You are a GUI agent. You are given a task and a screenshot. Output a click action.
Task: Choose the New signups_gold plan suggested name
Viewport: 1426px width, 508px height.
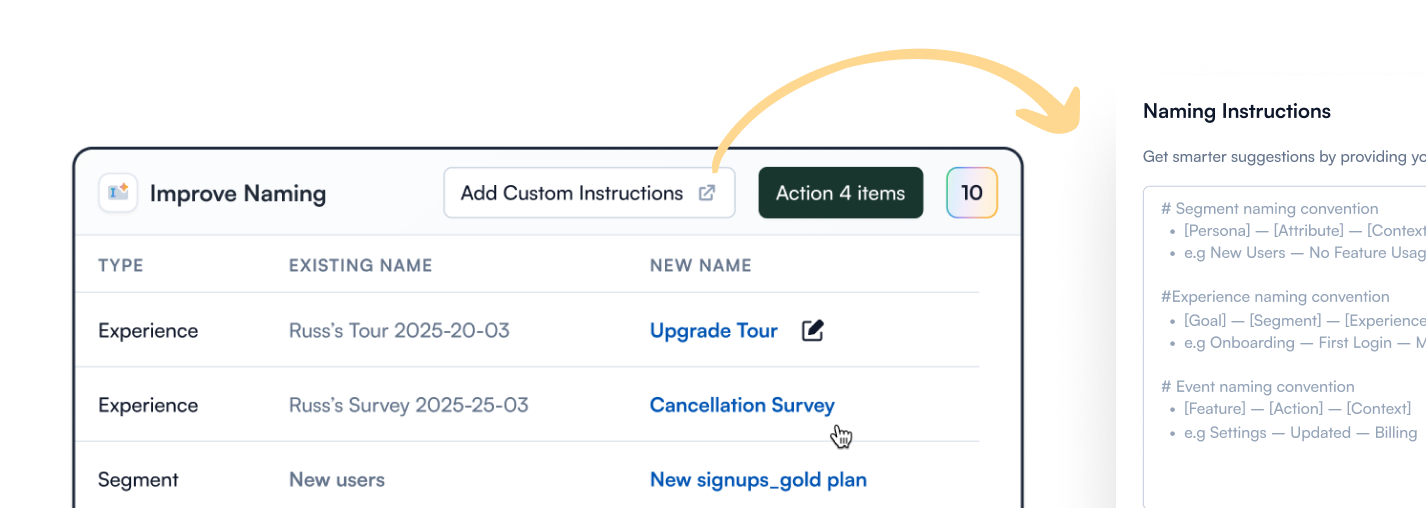pos(758,480)
